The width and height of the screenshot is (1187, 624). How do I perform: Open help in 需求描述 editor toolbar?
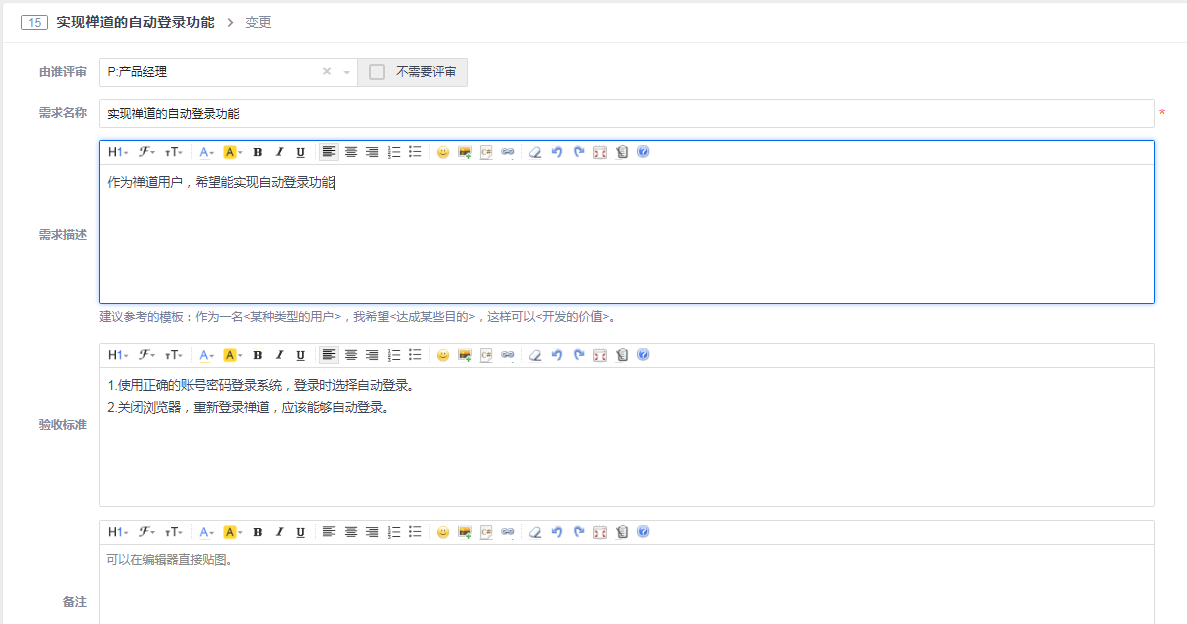coord(643,152)
